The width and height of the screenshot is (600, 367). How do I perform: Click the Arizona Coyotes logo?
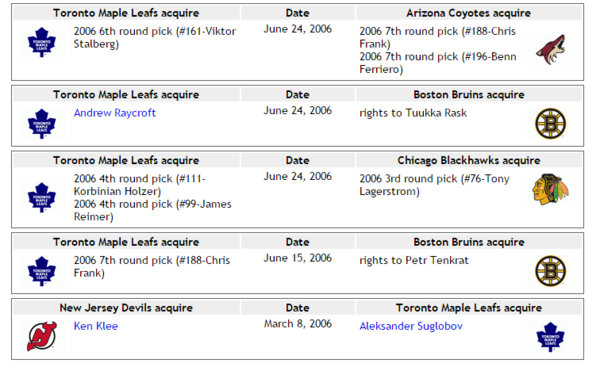(550, 50)
